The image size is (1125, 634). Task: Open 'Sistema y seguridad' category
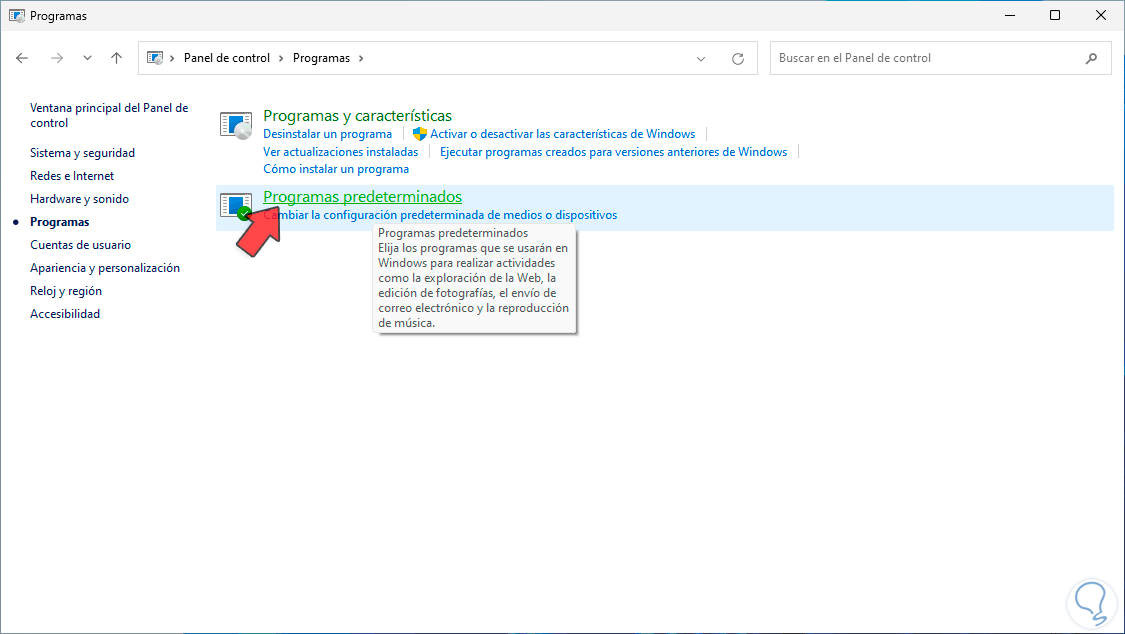click(83, 153)
